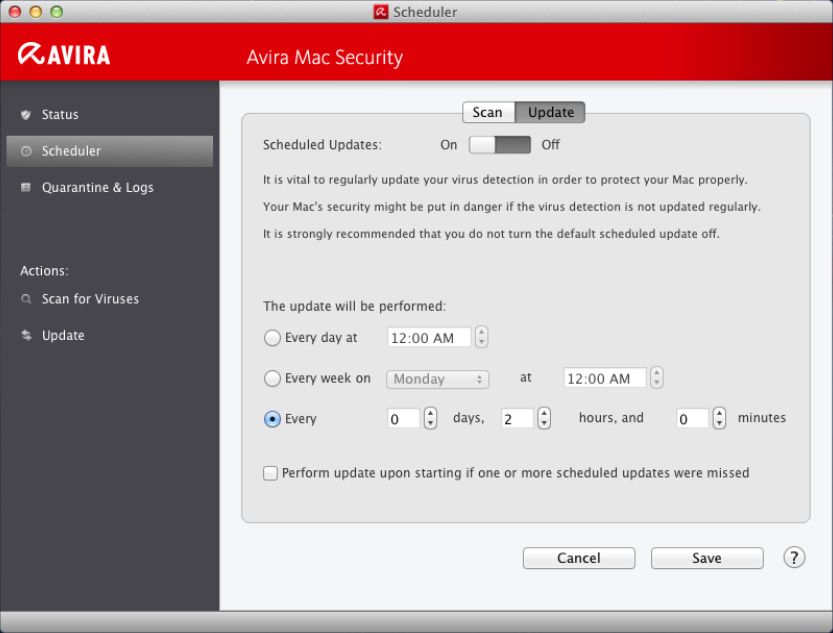This screenshot has height=633, width=833.
Task: Click the Scheduled Updates label
Action: point(322,145)
